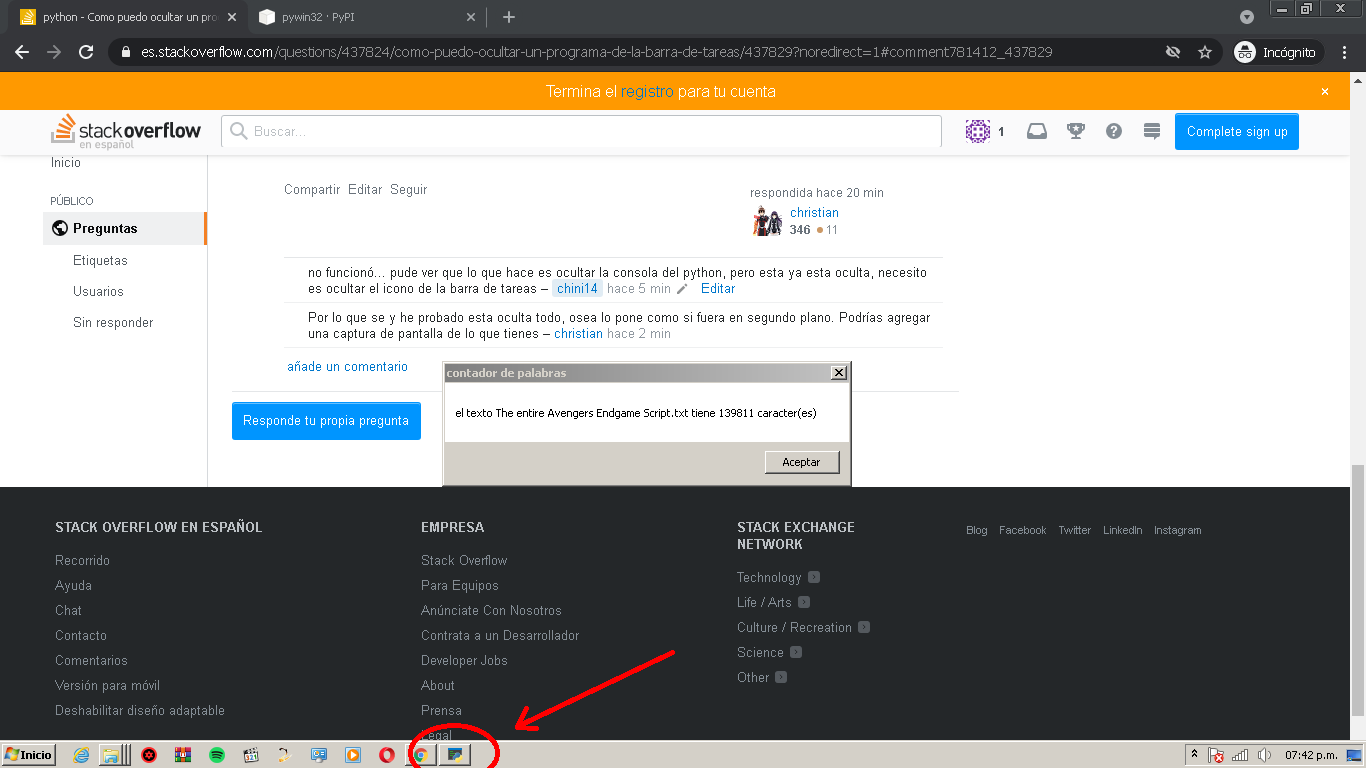Launch Spotify from the taskbar
1366x768 pixels.
click(217, 755)
